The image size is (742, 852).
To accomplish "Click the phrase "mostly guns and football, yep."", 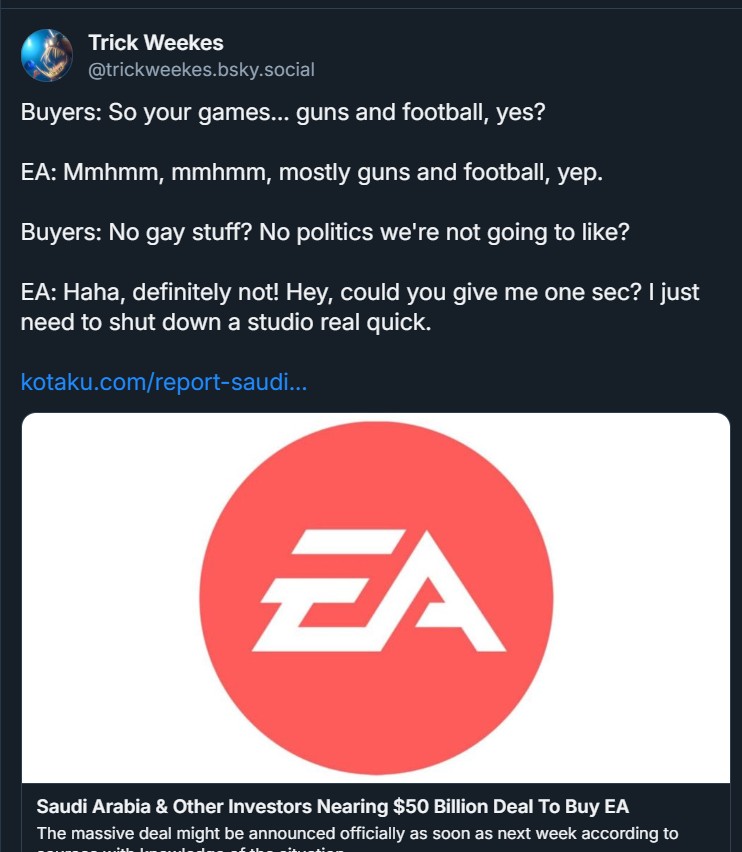I will 441,172.
